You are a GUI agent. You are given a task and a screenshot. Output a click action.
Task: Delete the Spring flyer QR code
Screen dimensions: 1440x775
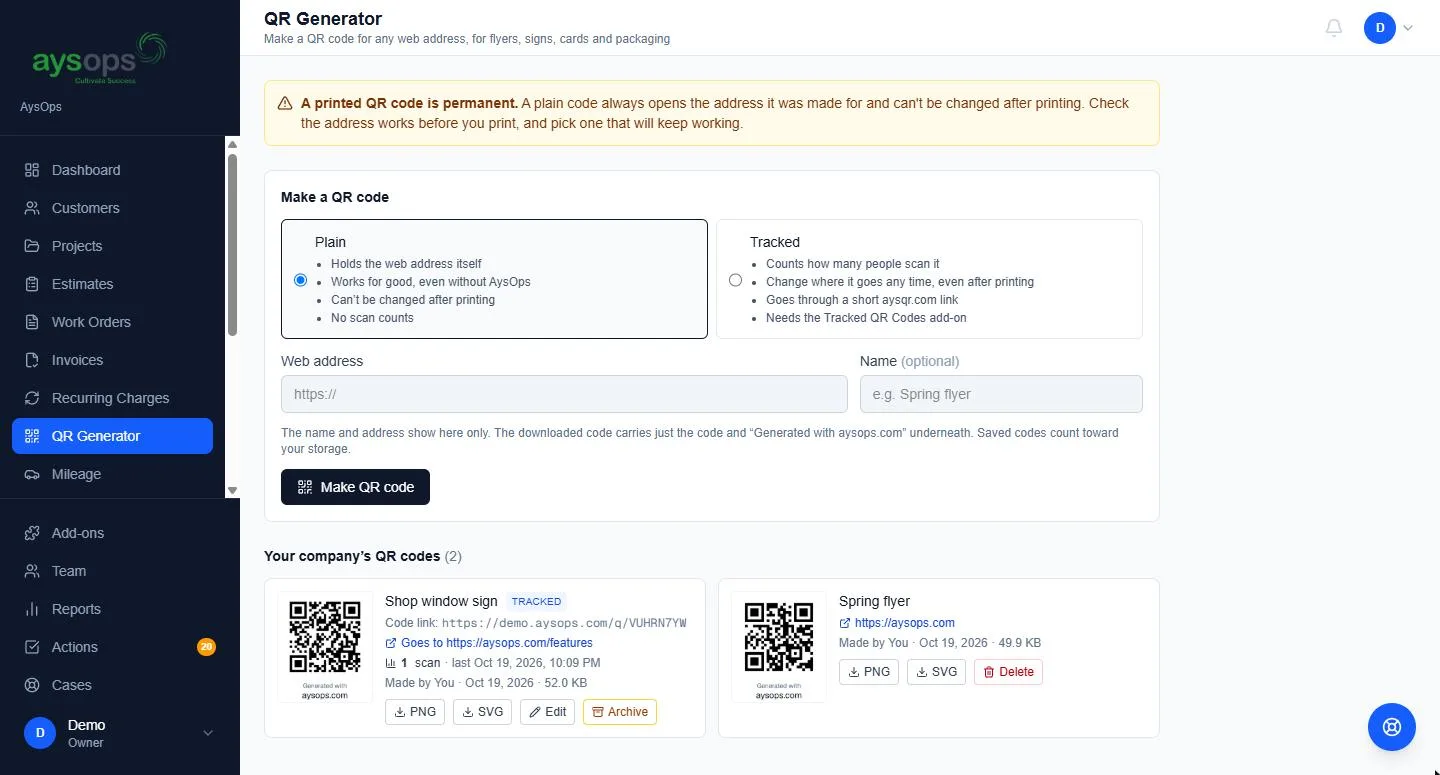(x=1008, y=672)
